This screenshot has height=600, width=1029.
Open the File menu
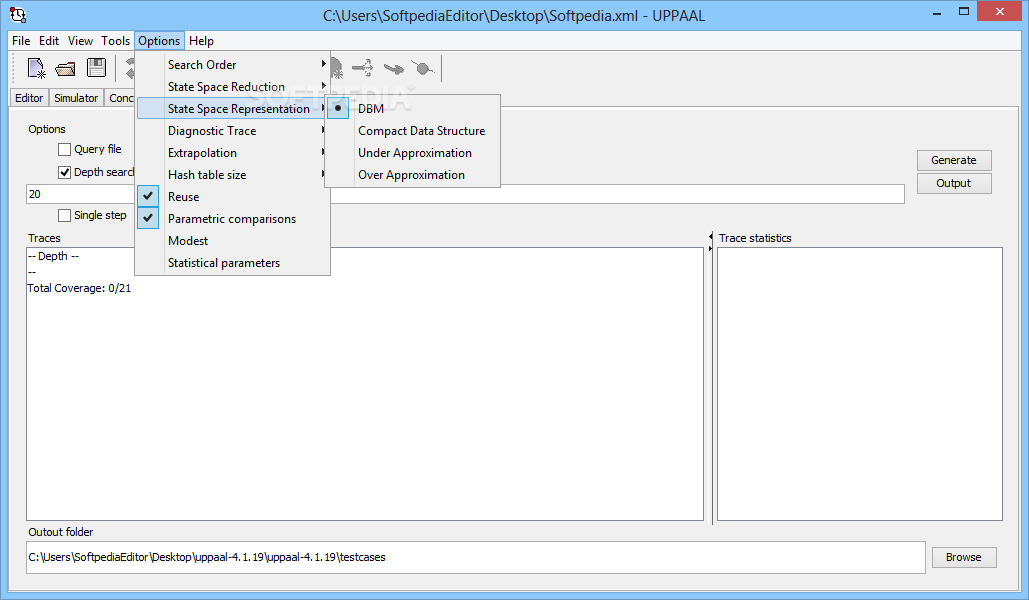coord(21,41)
